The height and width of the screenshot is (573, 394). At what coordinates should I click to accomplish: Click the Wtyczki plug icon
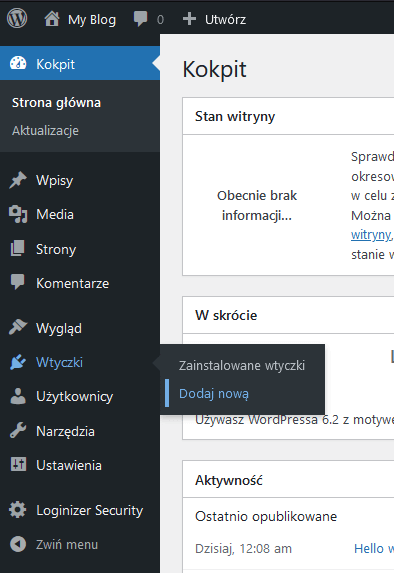click(x=18, y=362)
